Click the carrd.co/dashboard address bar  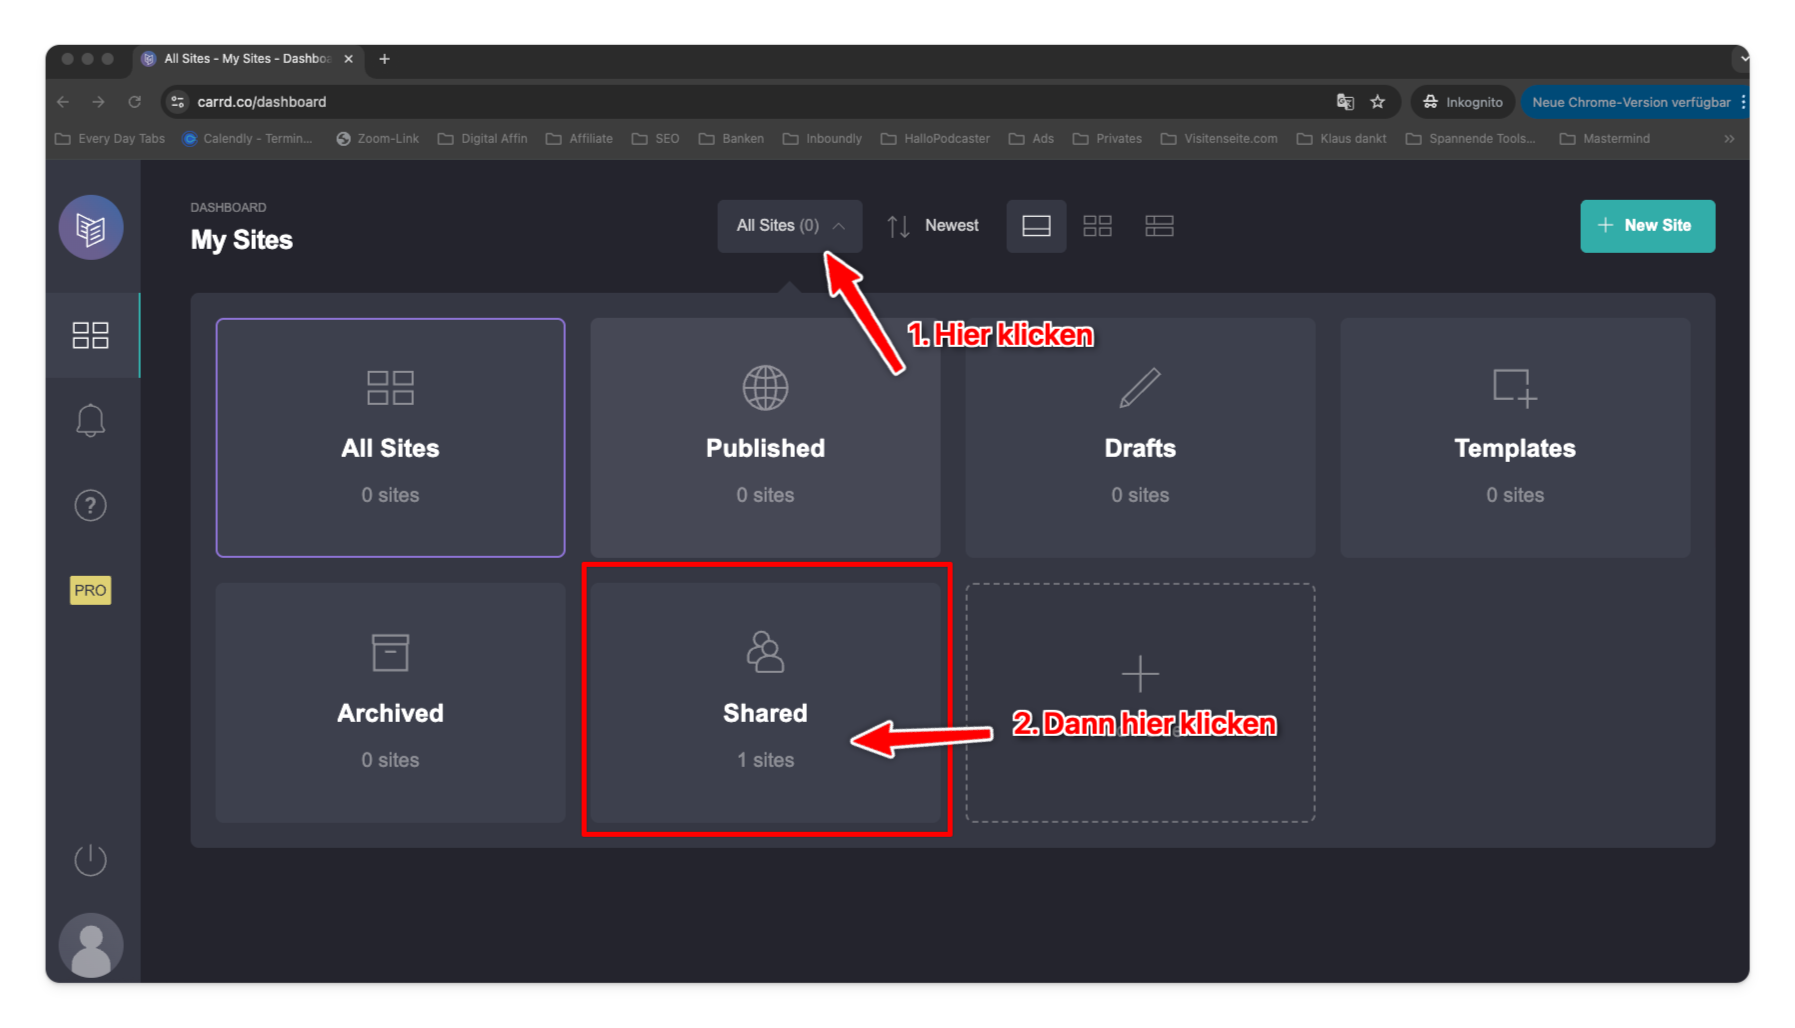pyautogui.click(x=700, y=102)
